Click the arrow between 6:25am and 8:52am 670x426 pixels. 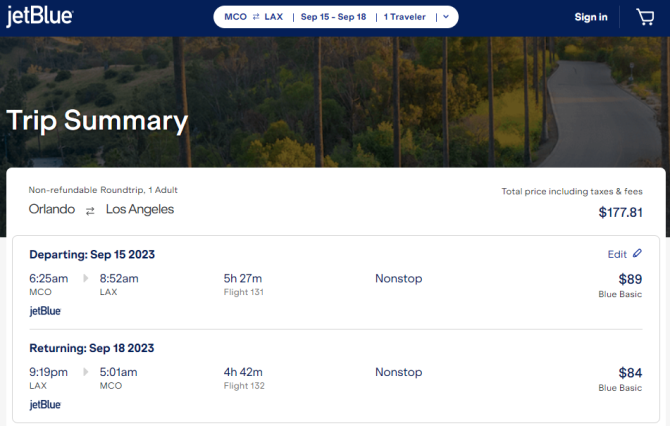coord(85,278)
